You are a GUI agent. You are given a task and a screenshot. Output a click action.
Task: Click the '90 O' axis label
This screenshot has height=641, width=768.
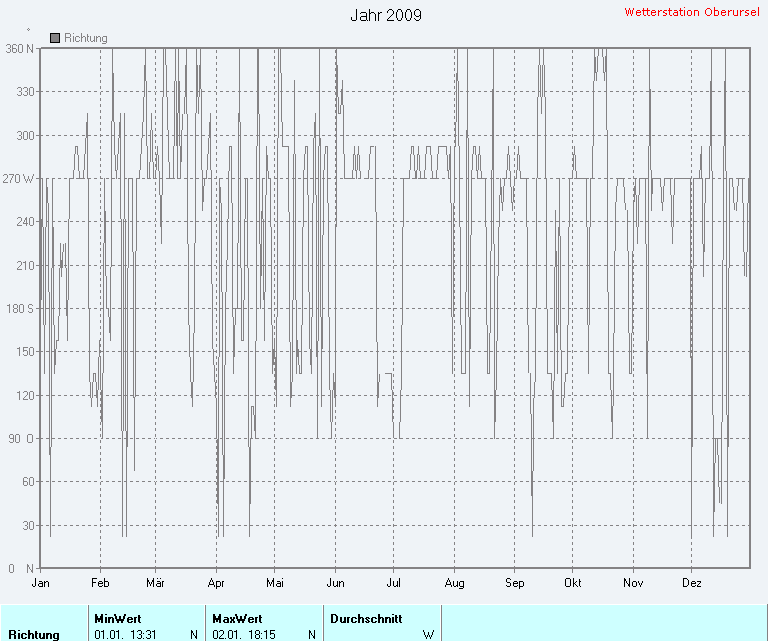(x=21, y=438)
